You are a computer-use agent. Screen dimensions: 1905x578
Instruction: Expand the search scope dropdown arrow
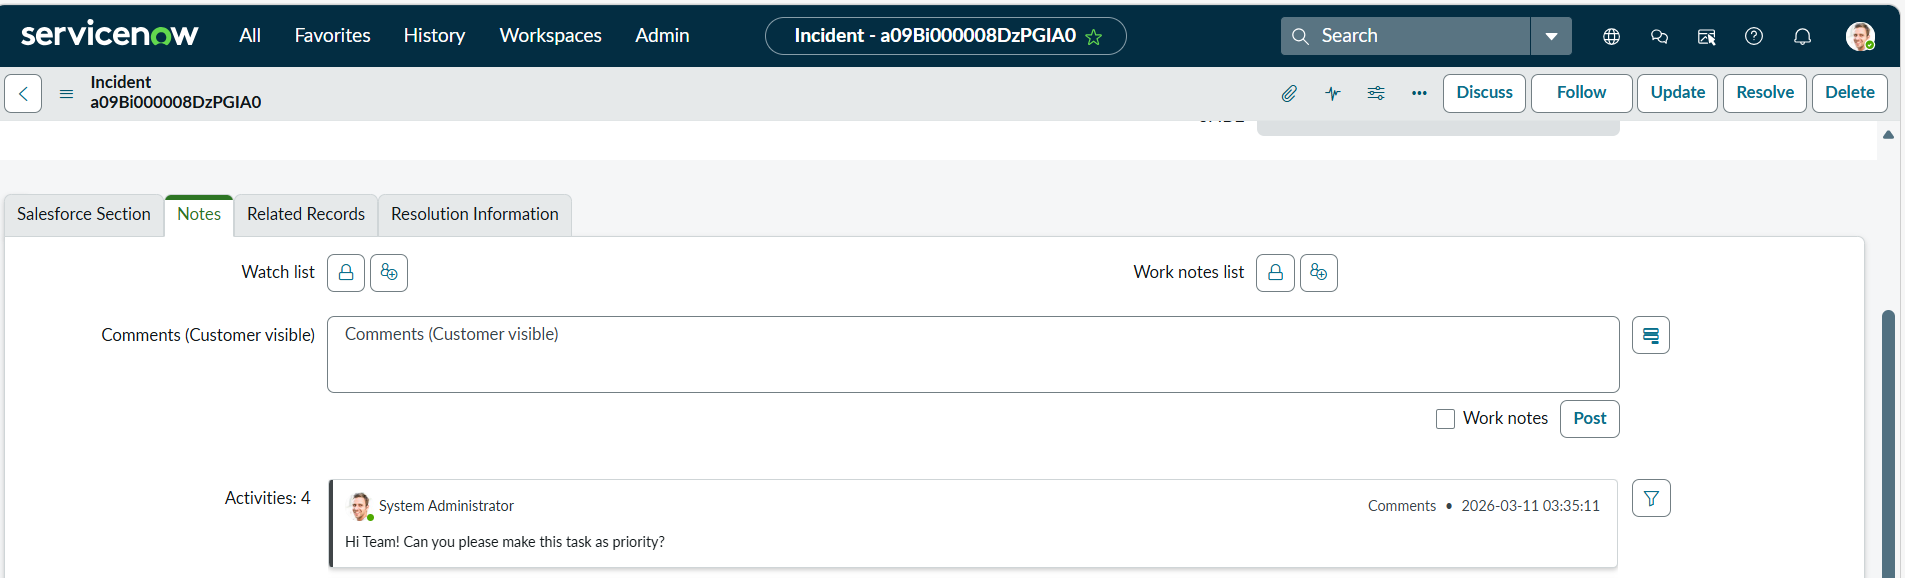[x=1551, y=36]
